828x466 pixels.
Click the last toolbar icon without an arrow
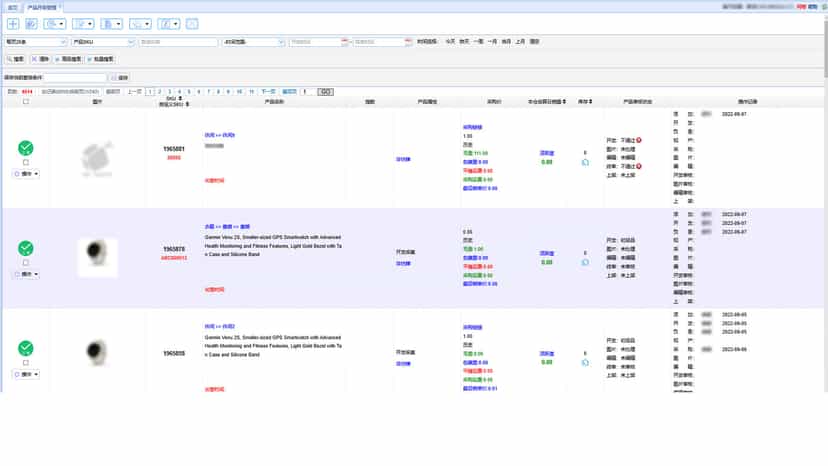click(x=192, y=24)
